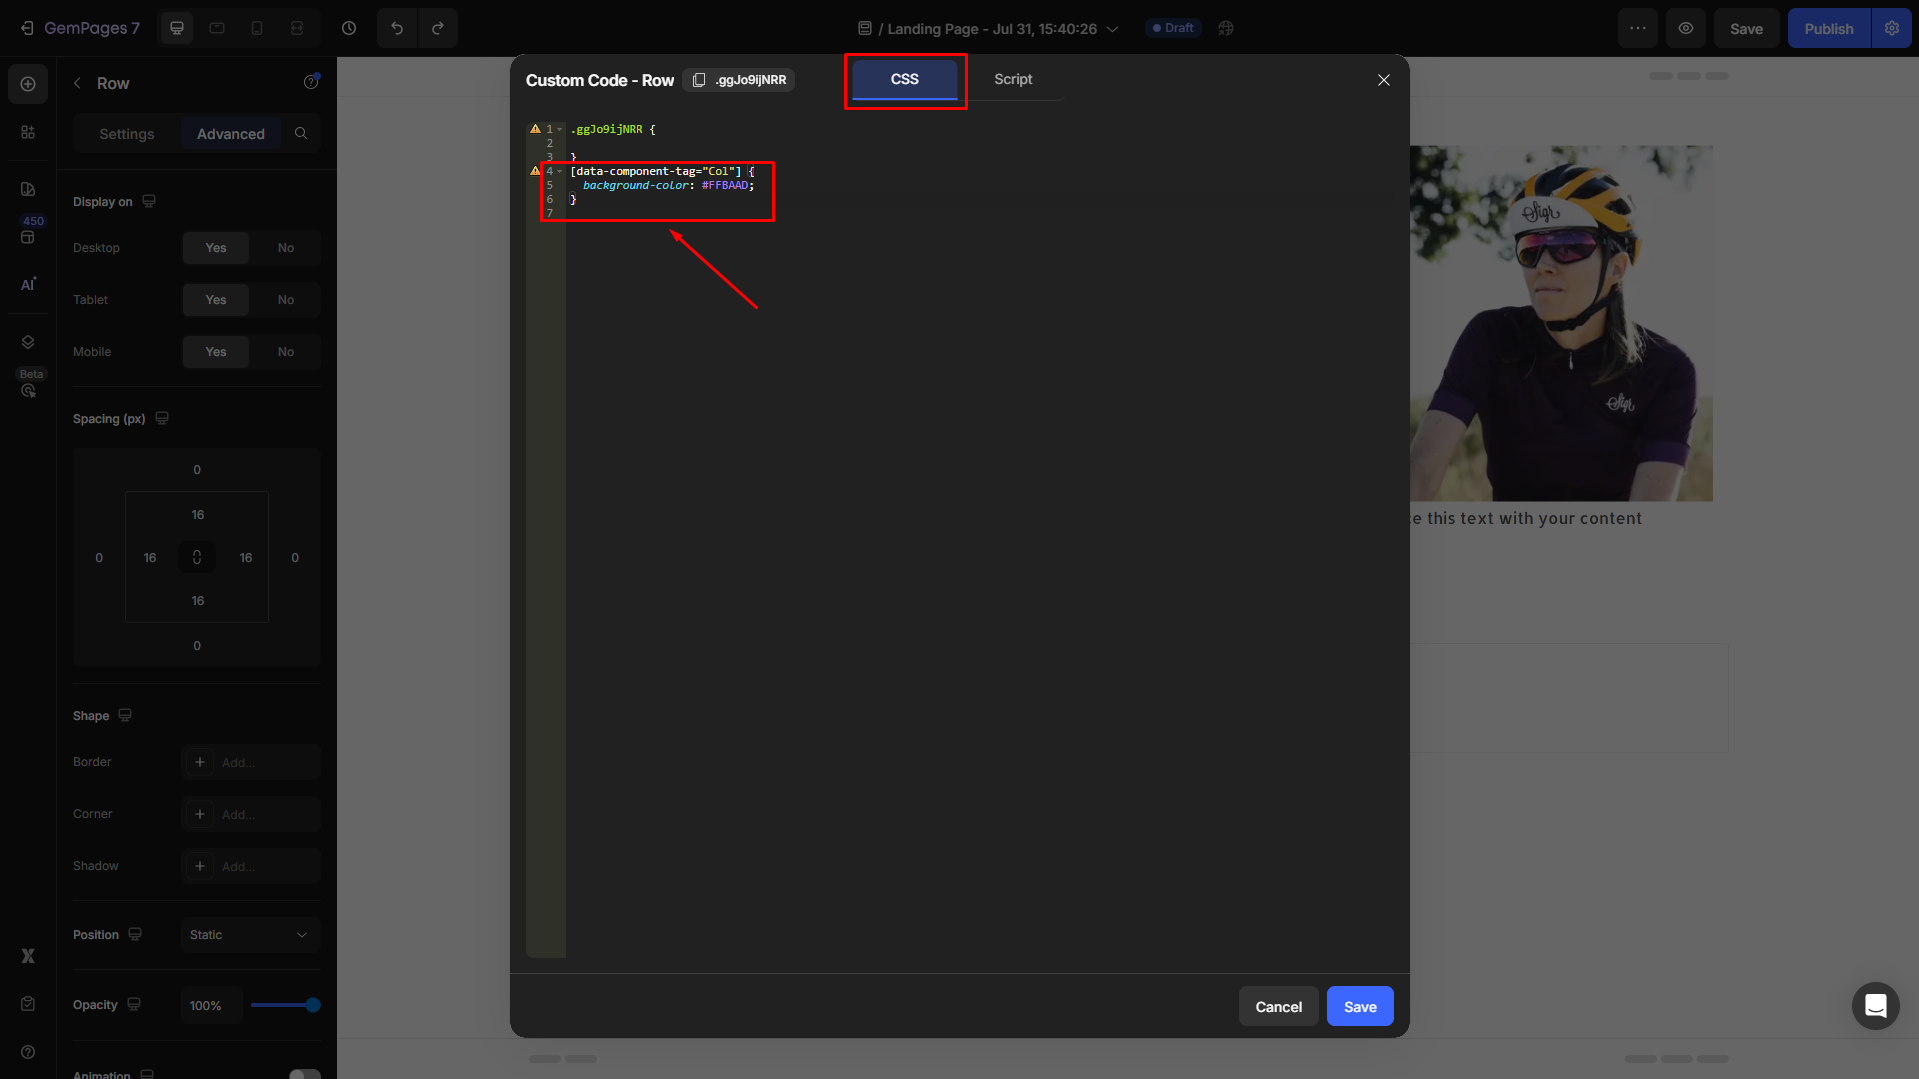1919x1079 pixels.
Task: Set Tablet display to Yes
Action: 216,300
